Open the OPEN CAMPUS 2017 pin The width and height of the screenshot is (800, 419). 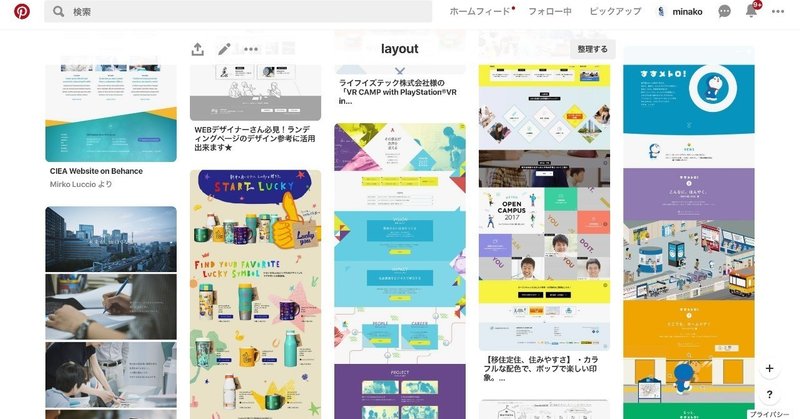[x=544, y=207]
